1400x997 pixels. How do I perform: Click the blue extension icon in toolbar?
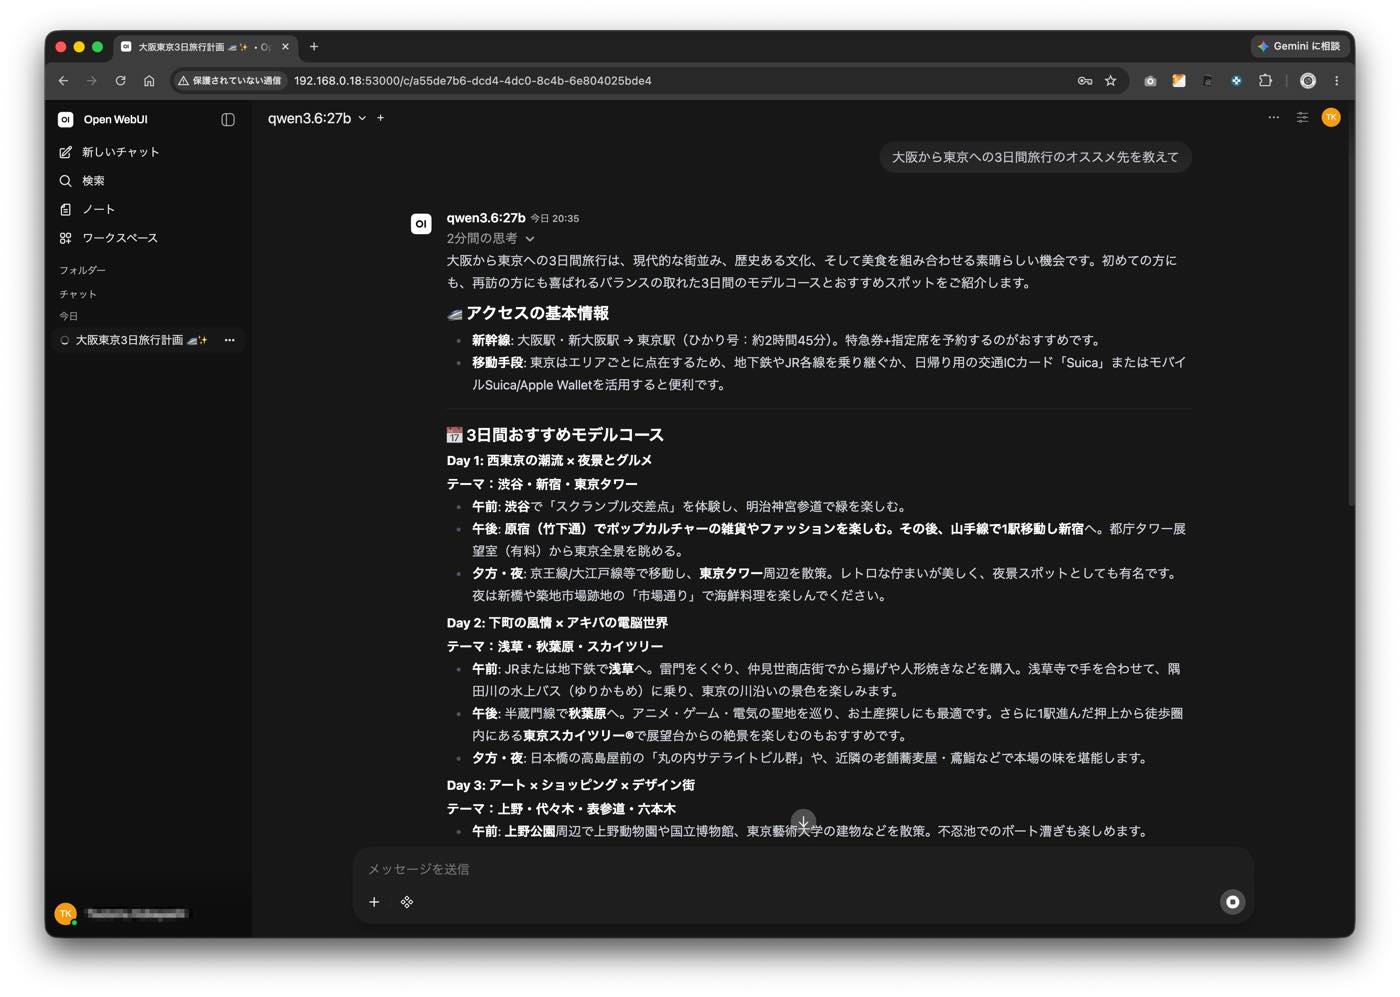1236,81
